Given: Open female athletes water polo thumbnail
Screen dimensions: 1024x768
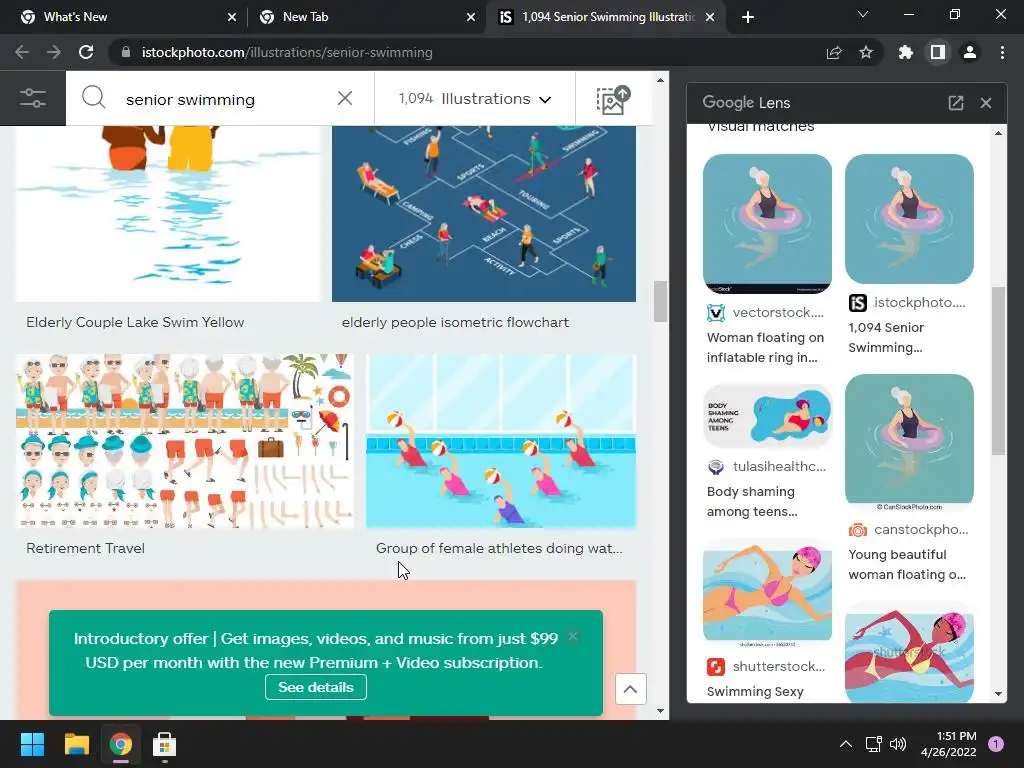Looking at the screenshot, I should pos(501,441).
